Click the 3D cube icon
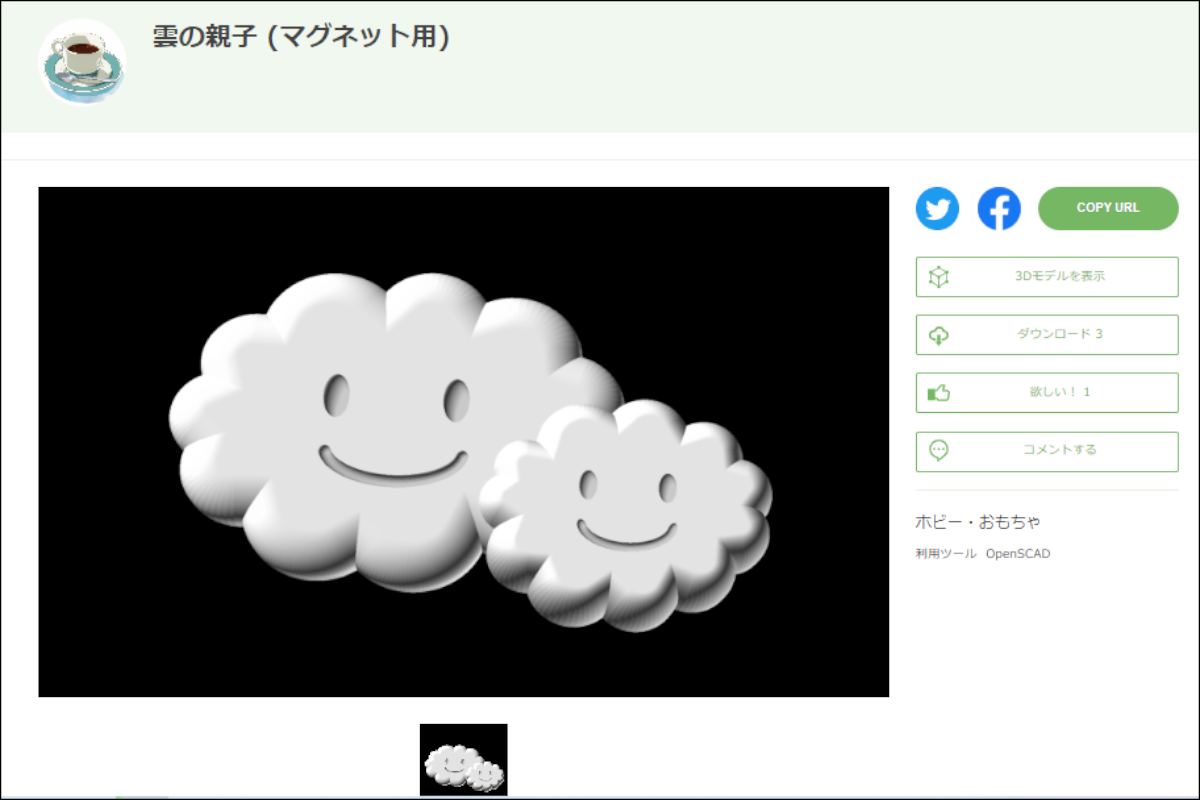This screenshot has width=1200, height=800. [938, 277]
